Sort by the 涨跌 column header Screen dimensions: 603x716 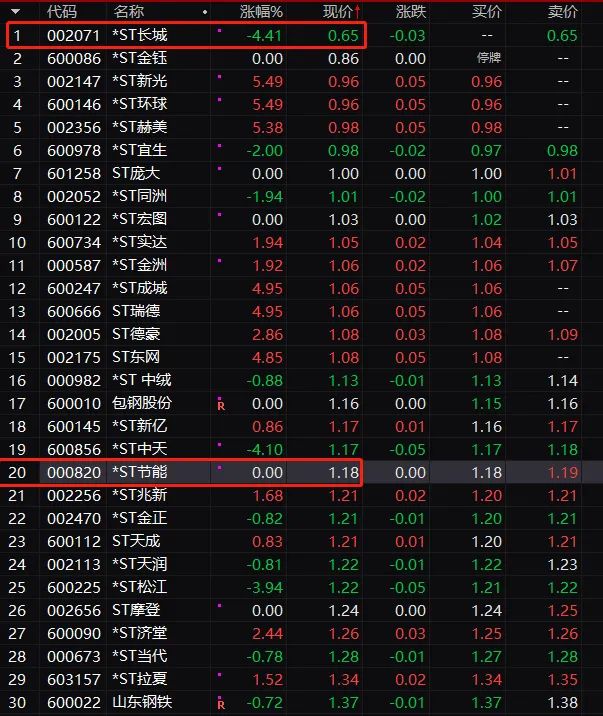coord(410,12)
